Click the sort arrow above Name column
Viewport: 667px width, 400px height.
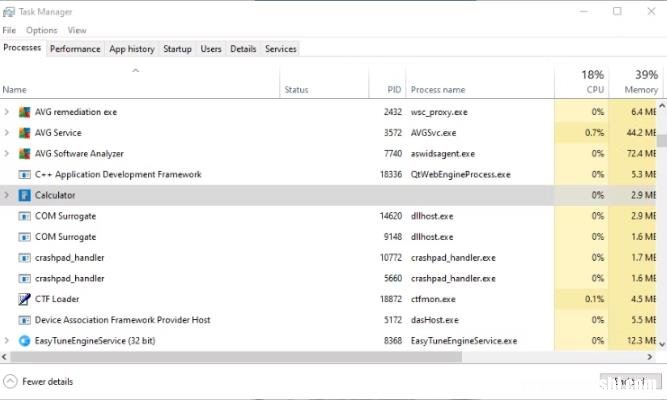click(x=136, y=70)
